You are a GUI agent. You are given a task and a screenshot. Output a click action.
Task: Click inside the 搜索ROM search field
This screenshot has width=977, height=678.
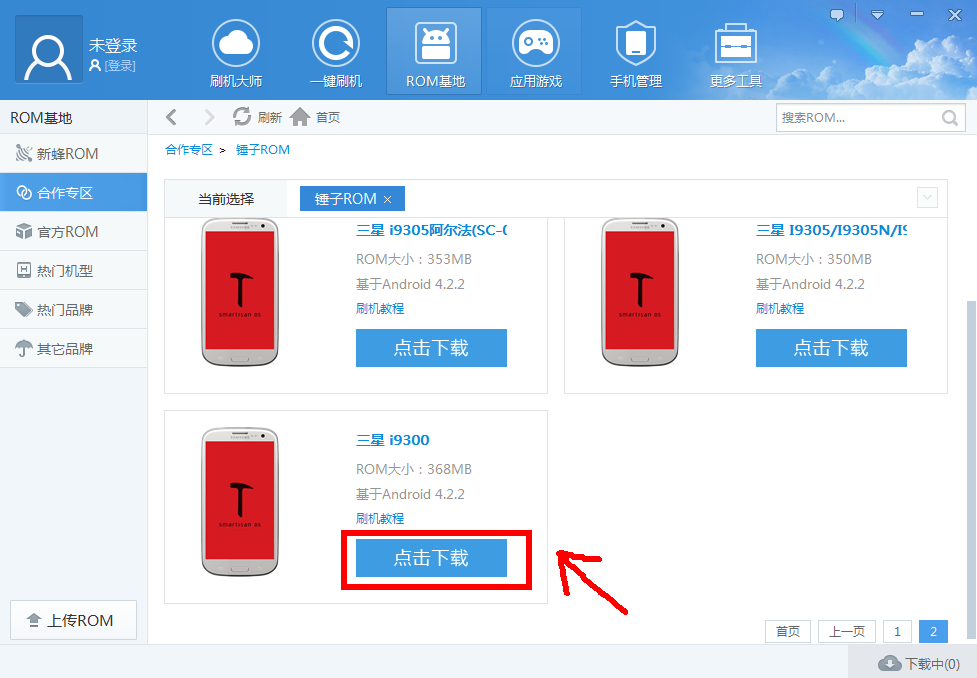[x=855, y=118]
